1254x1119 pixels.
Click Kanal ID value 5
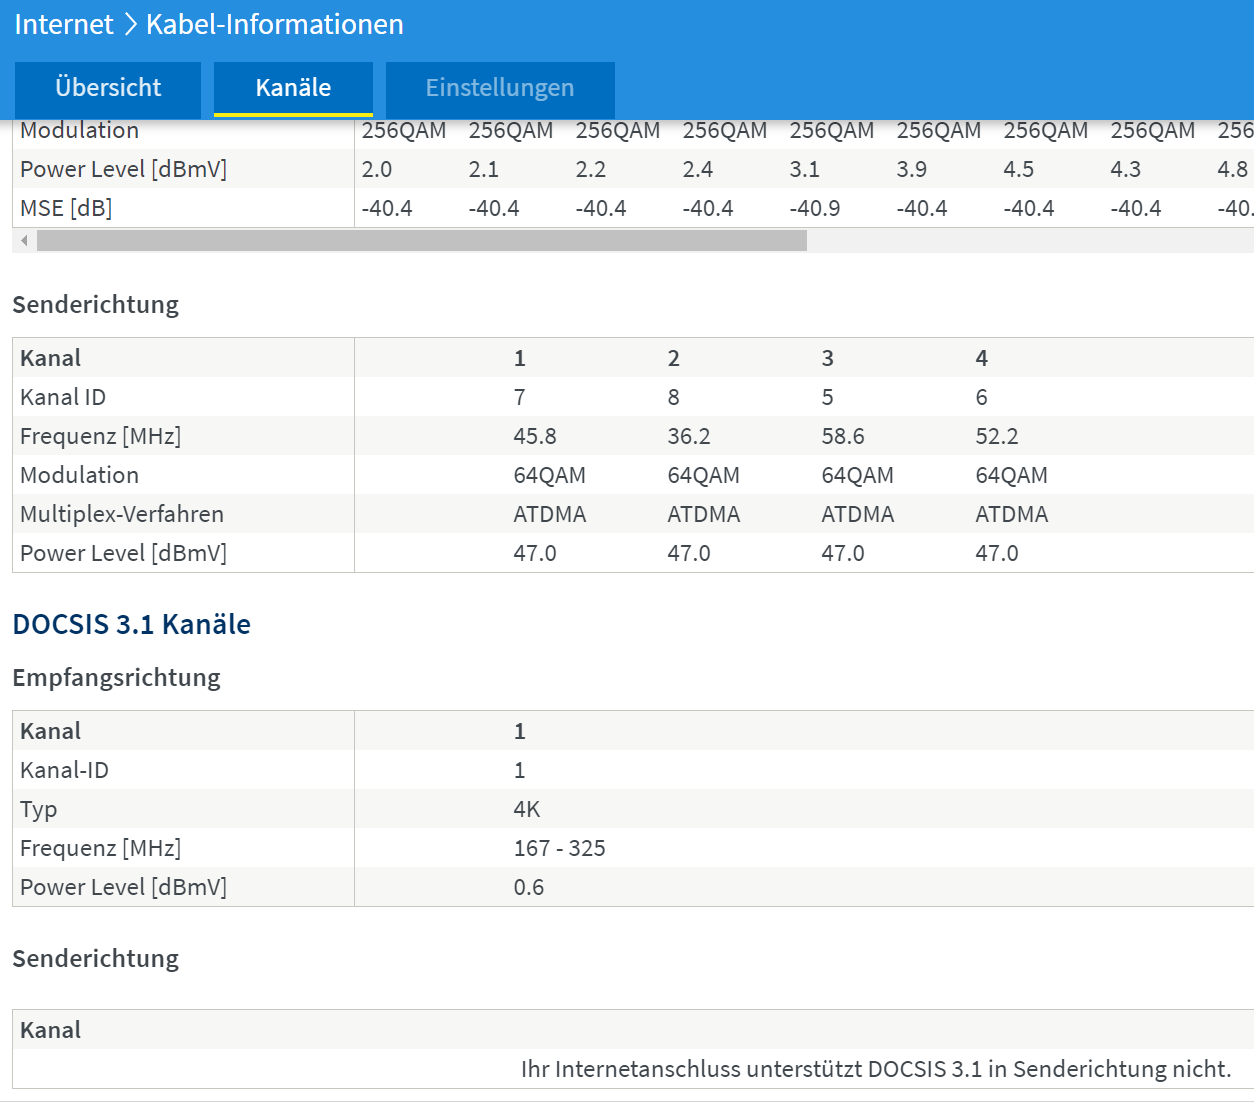point(828,397)
